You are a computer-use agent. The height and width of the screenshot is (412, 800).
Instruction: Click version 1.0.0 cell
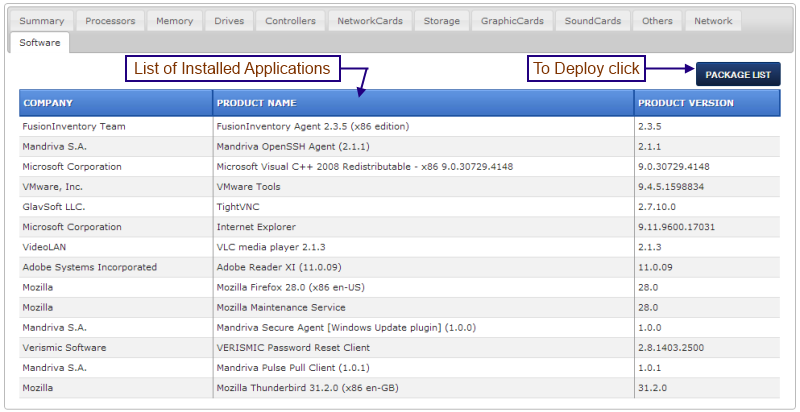(707, 328)
